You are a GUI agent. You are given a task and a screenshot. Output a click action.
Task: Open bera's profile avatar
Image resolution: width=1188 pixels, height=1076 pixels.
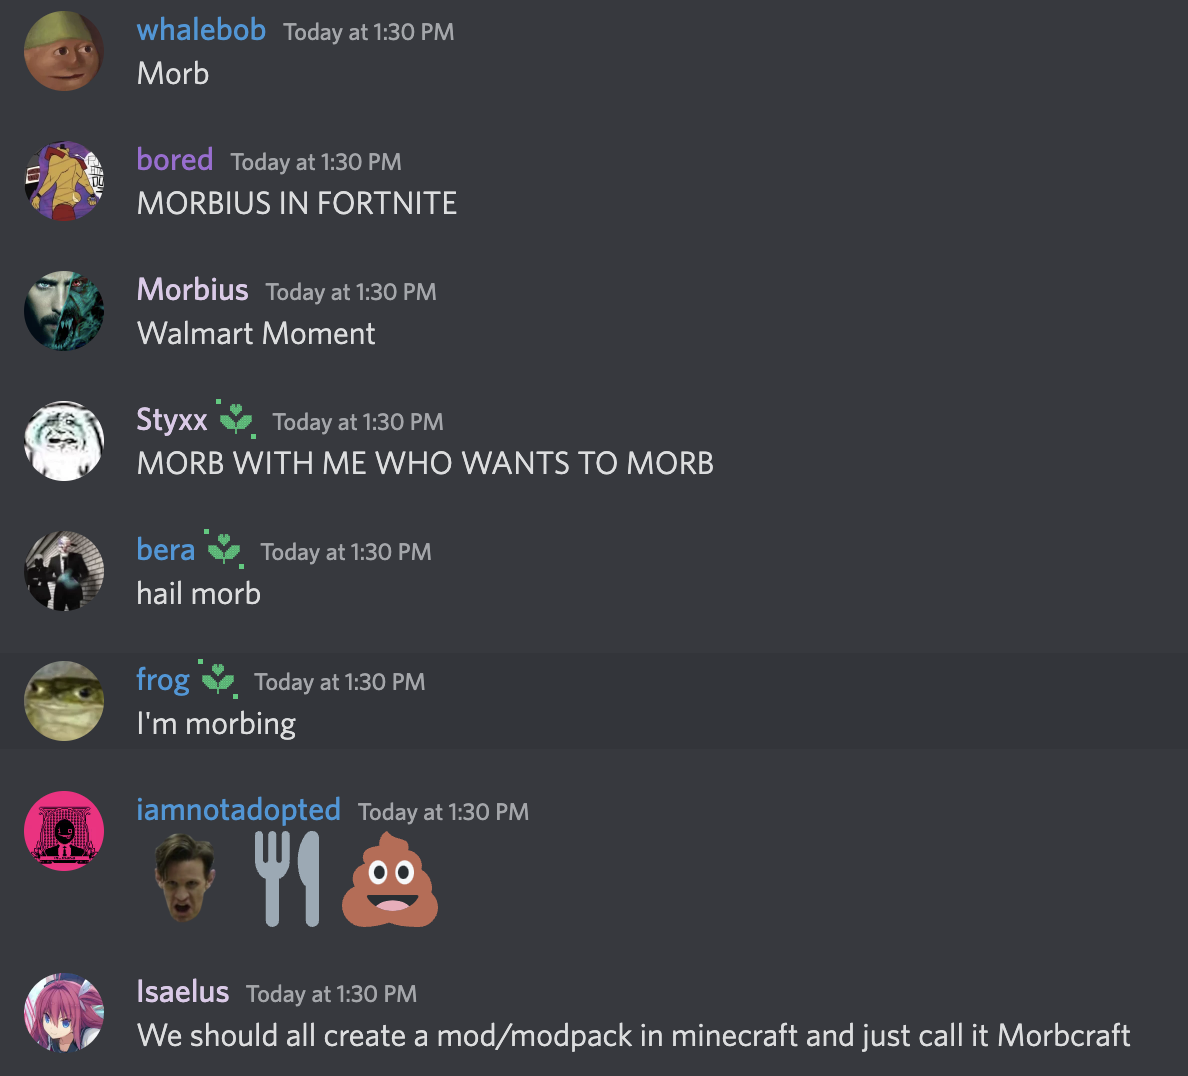pos(64,571)
